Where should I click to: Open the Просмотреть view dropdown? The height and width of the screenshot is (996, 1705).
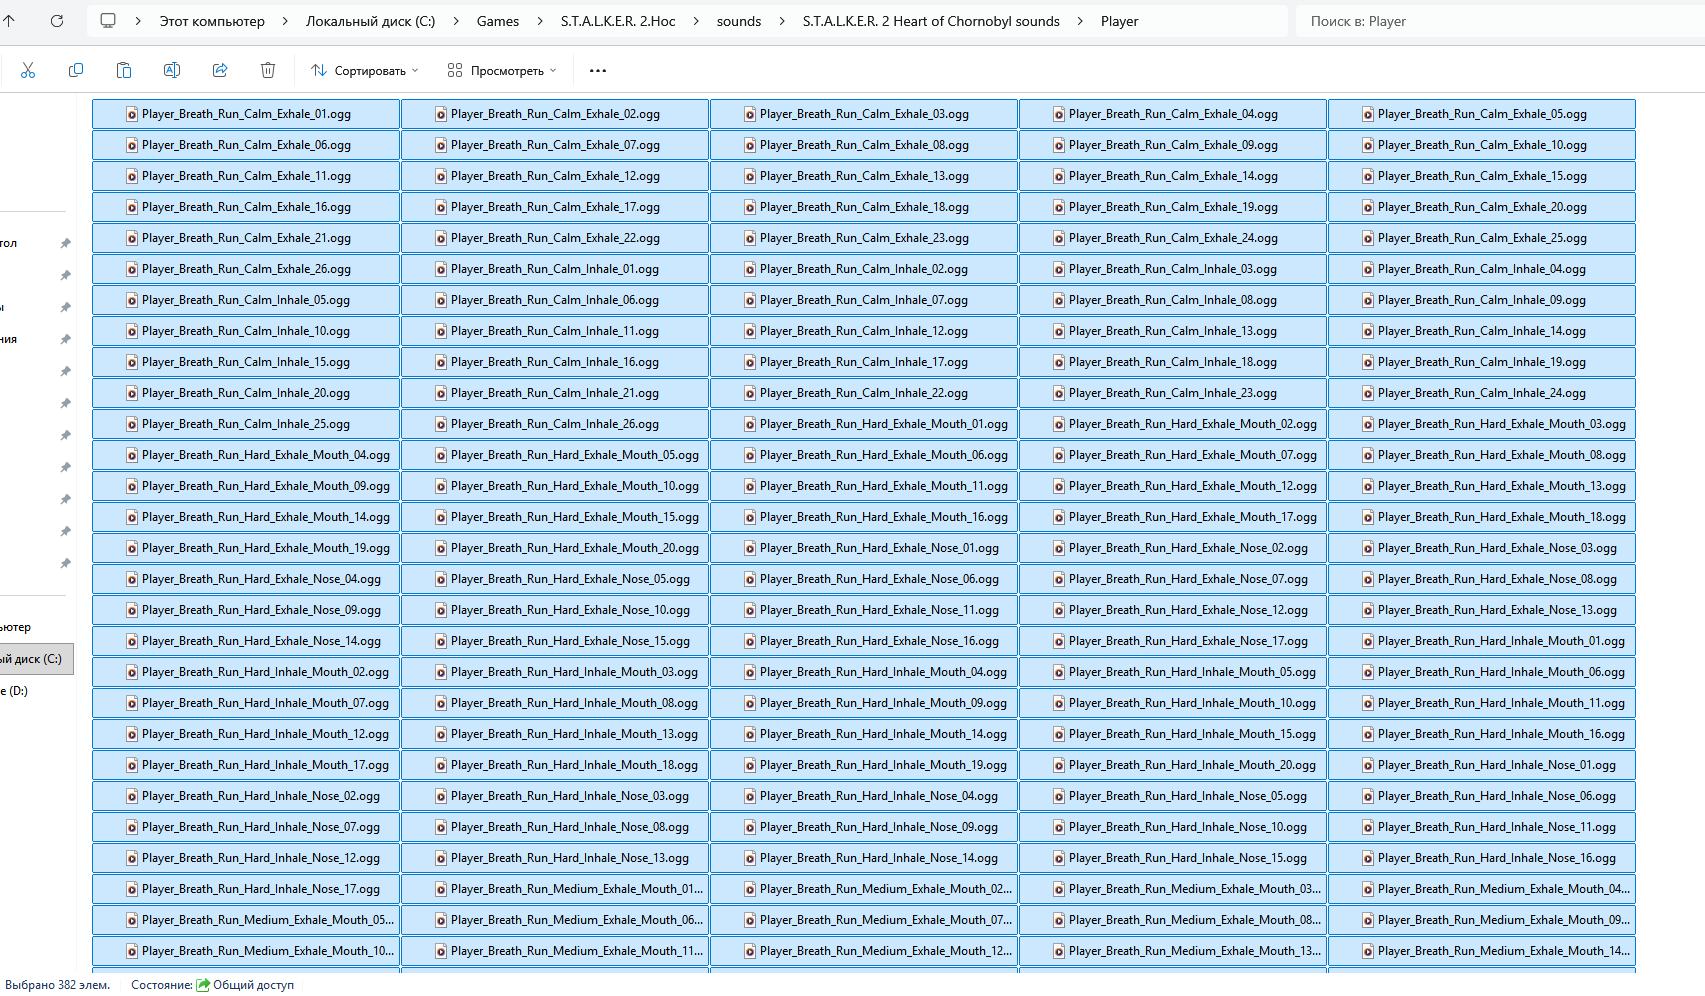pyautogui.click(x=502, y=70)
